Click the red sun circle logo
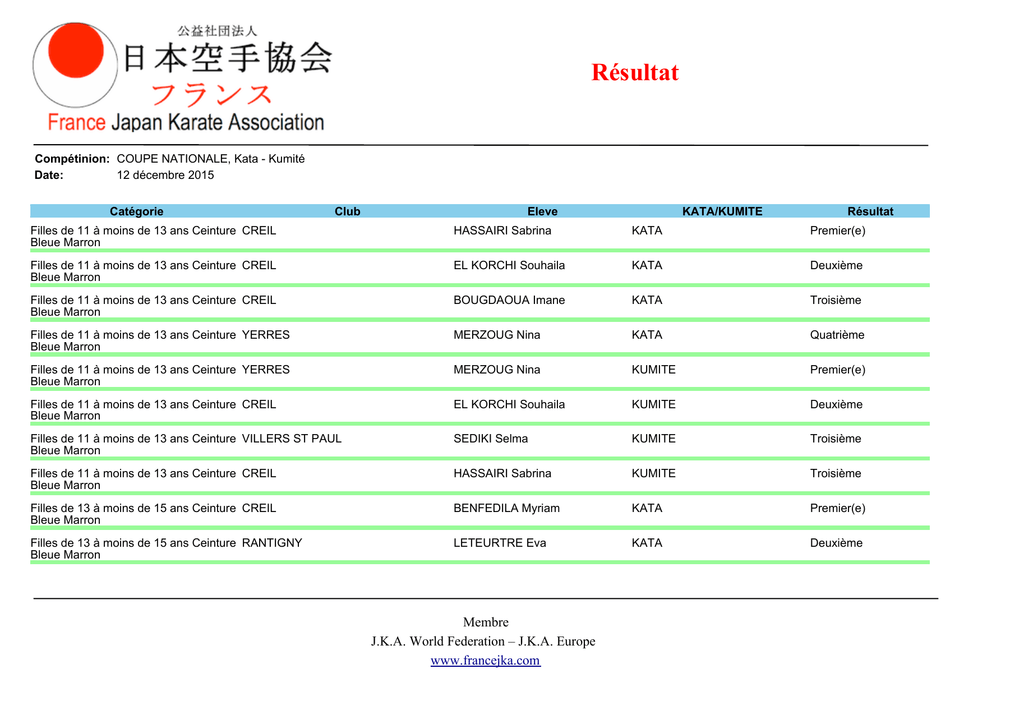This screenshot has width=1024, height=724. click(x=76, y=51)
